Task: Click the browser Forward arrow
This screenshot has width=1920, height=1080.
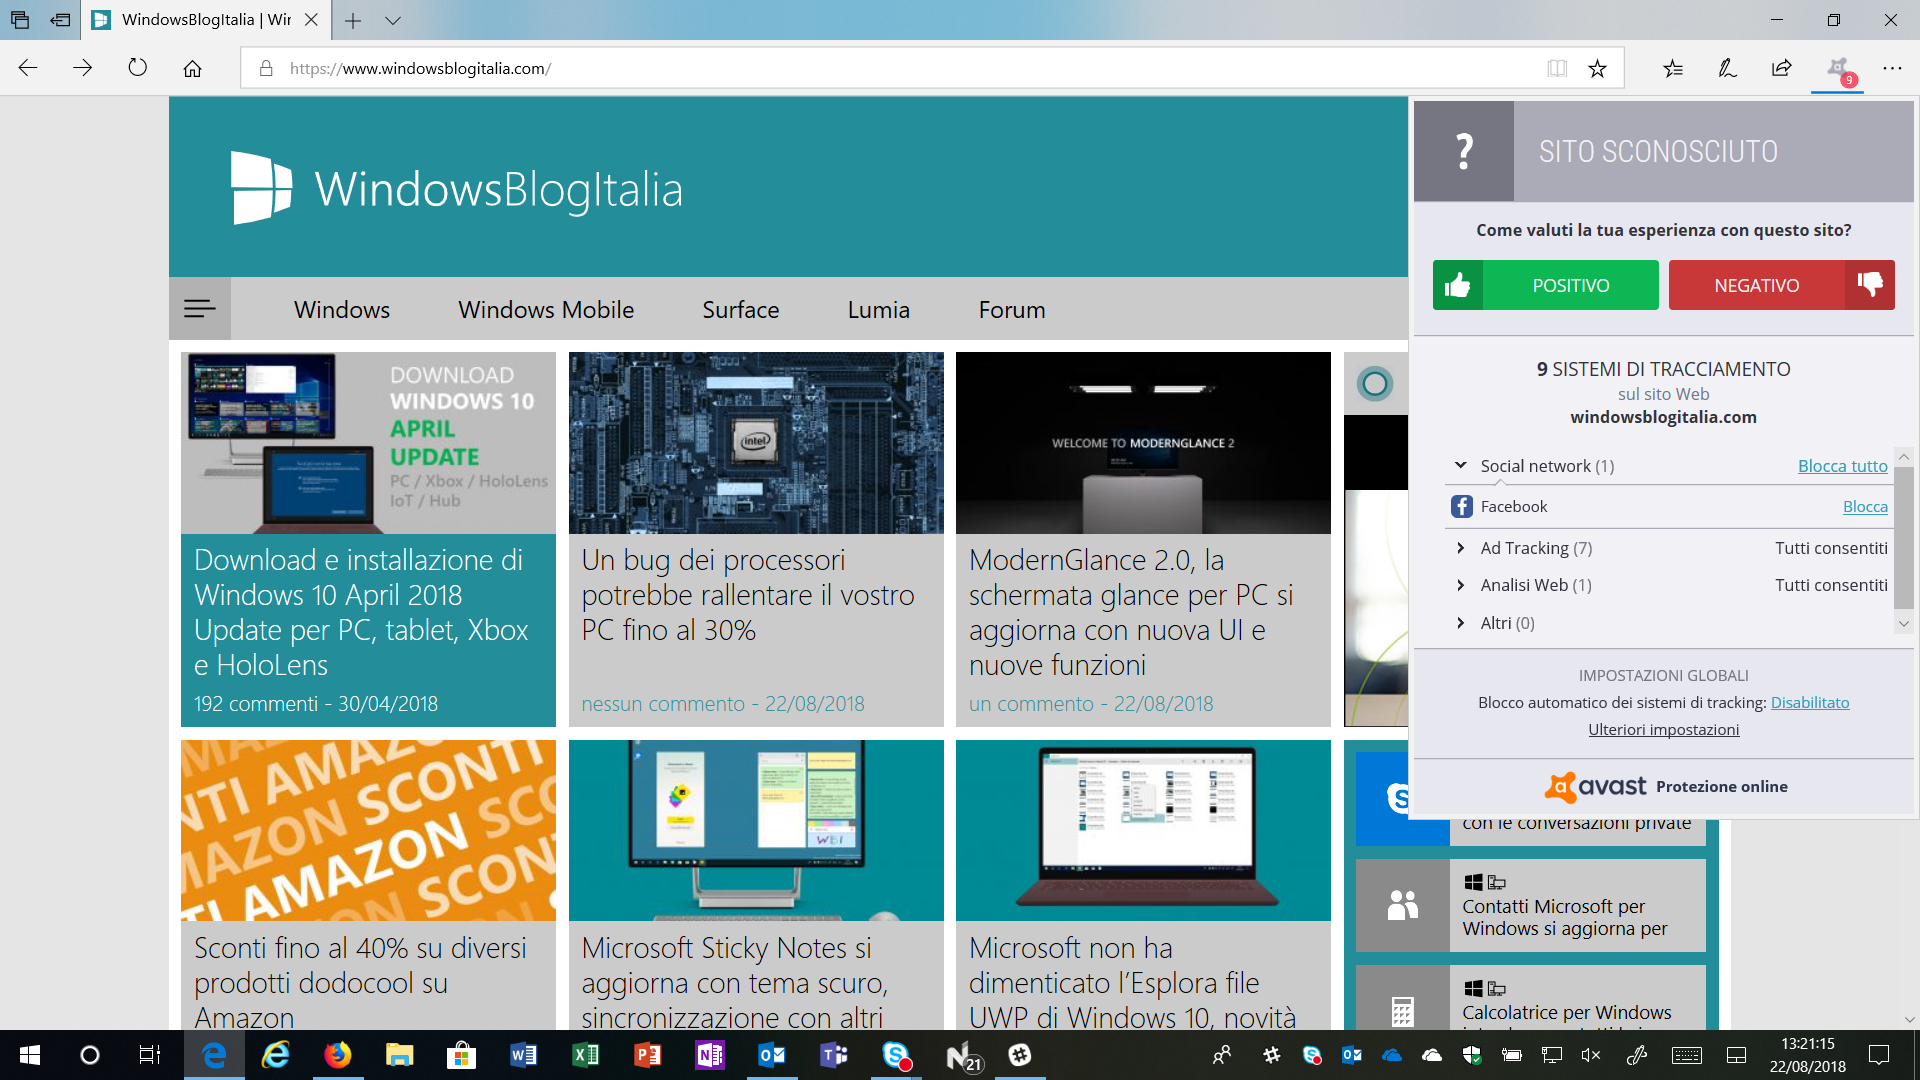Action: pos(83,68)
